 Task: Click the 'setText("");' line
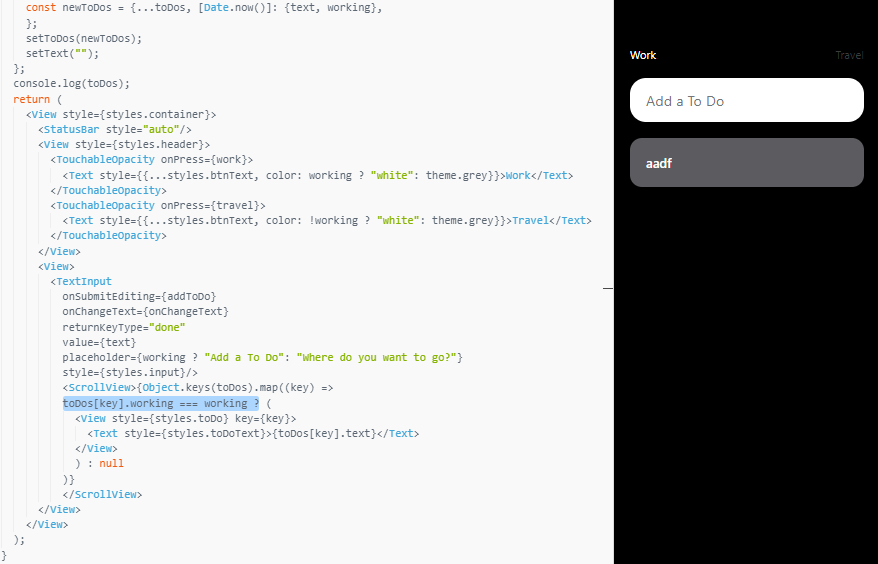pyautogui.click(x=62, y=53)
